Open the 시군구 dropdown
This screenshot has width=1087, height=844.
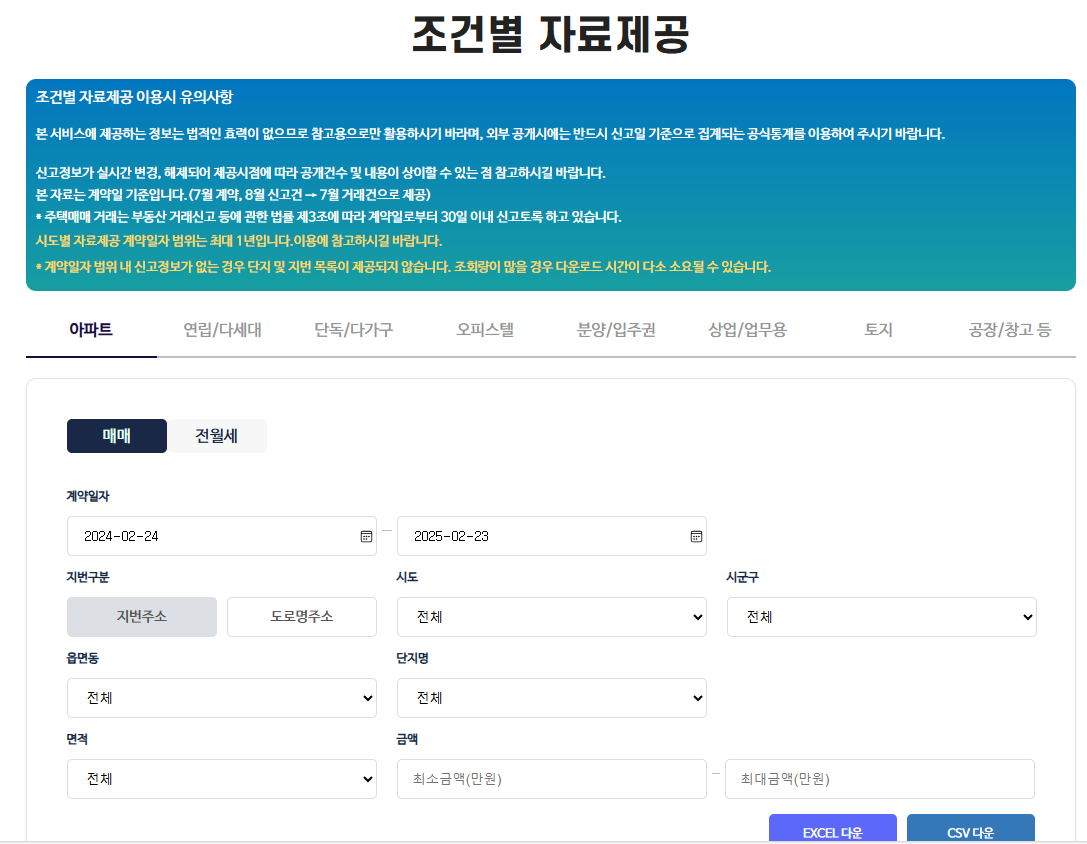(881, 617)
